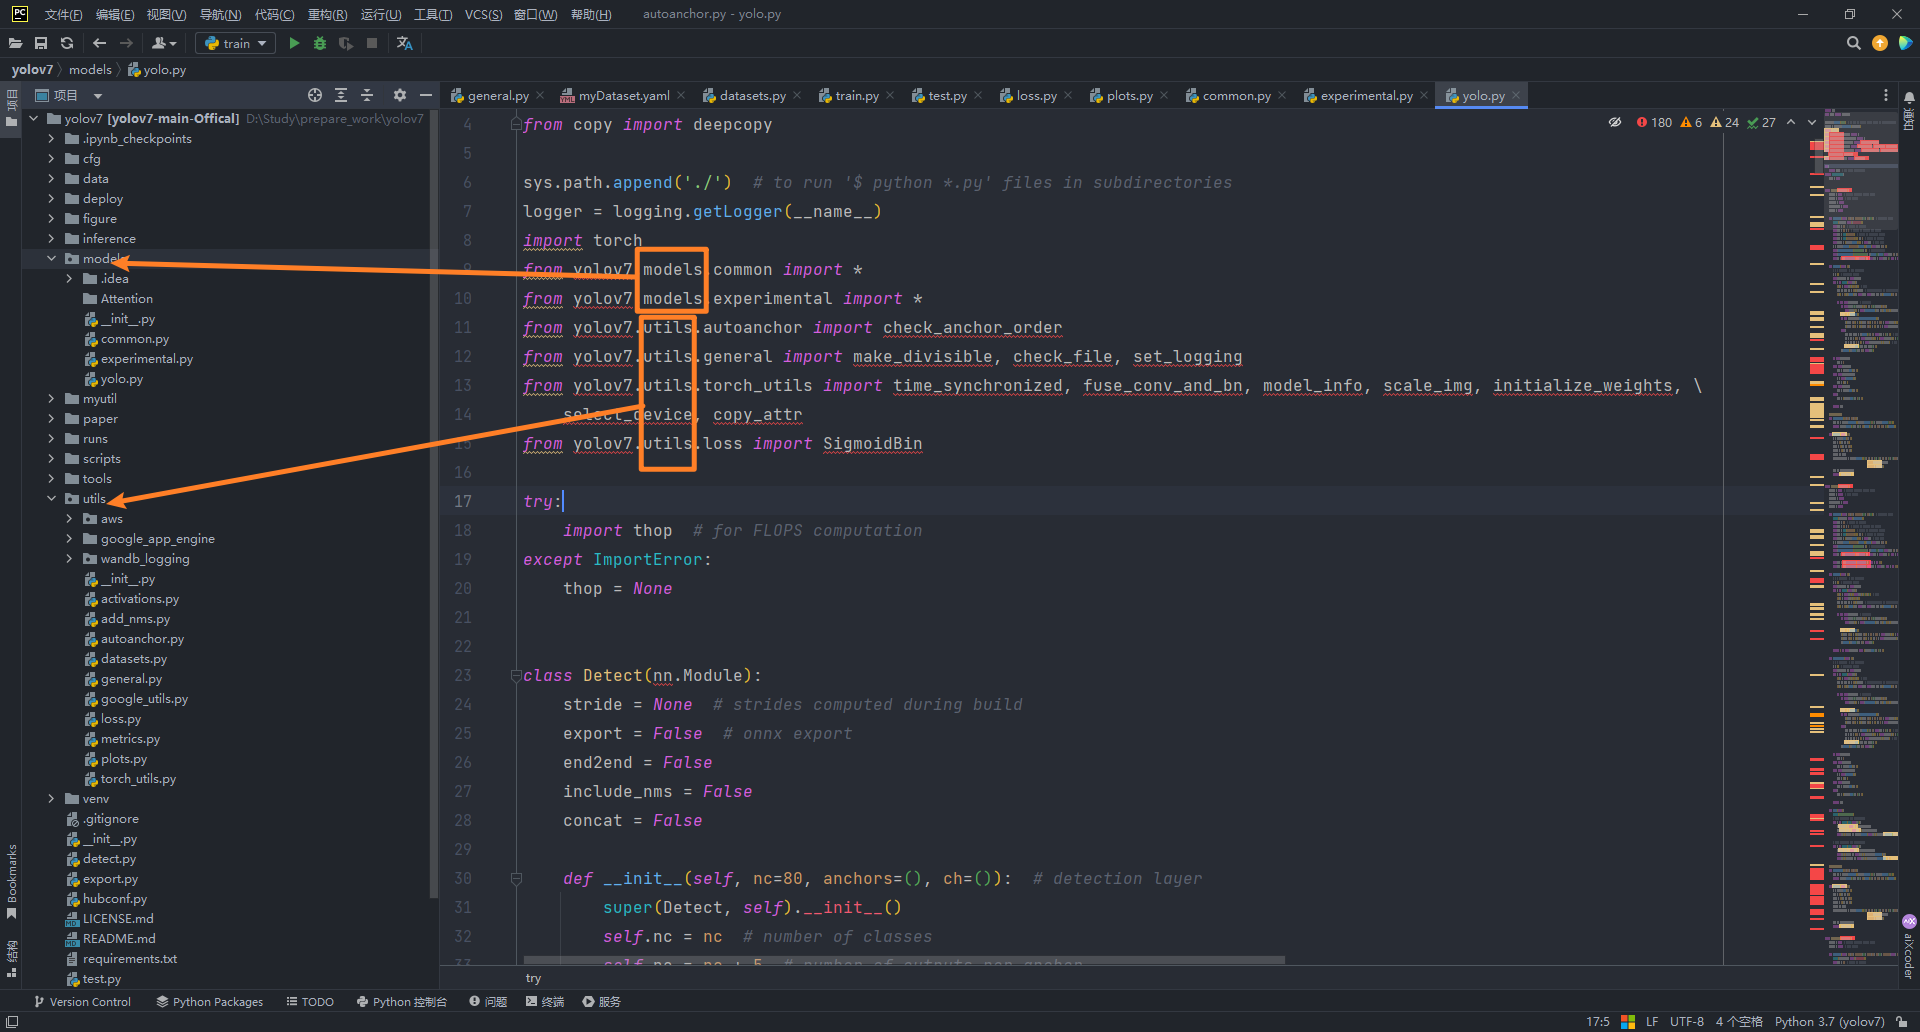Screen dimensions: 1920x1032
Task: Toggle the Bookmarks side panel
Action: tap(11, 880)
